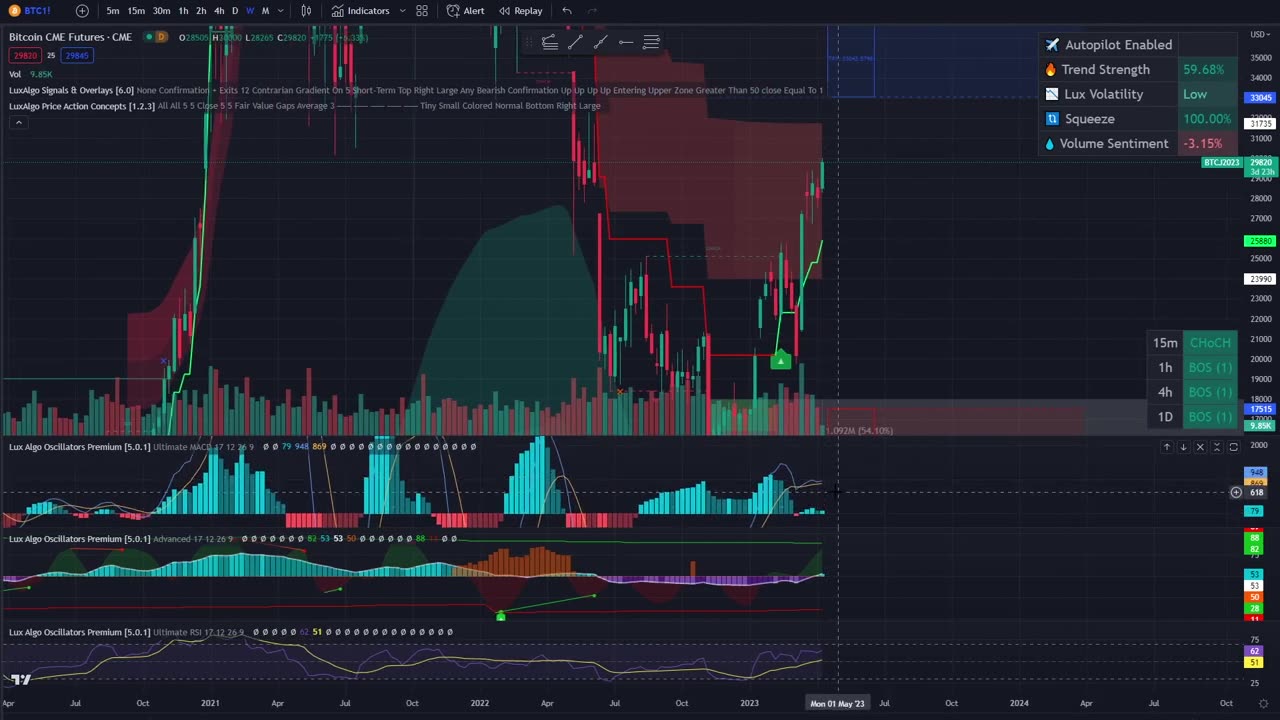Click the 15m CHoCH structure cell
The image size is (1280, 720).
tap(1210, 343)
